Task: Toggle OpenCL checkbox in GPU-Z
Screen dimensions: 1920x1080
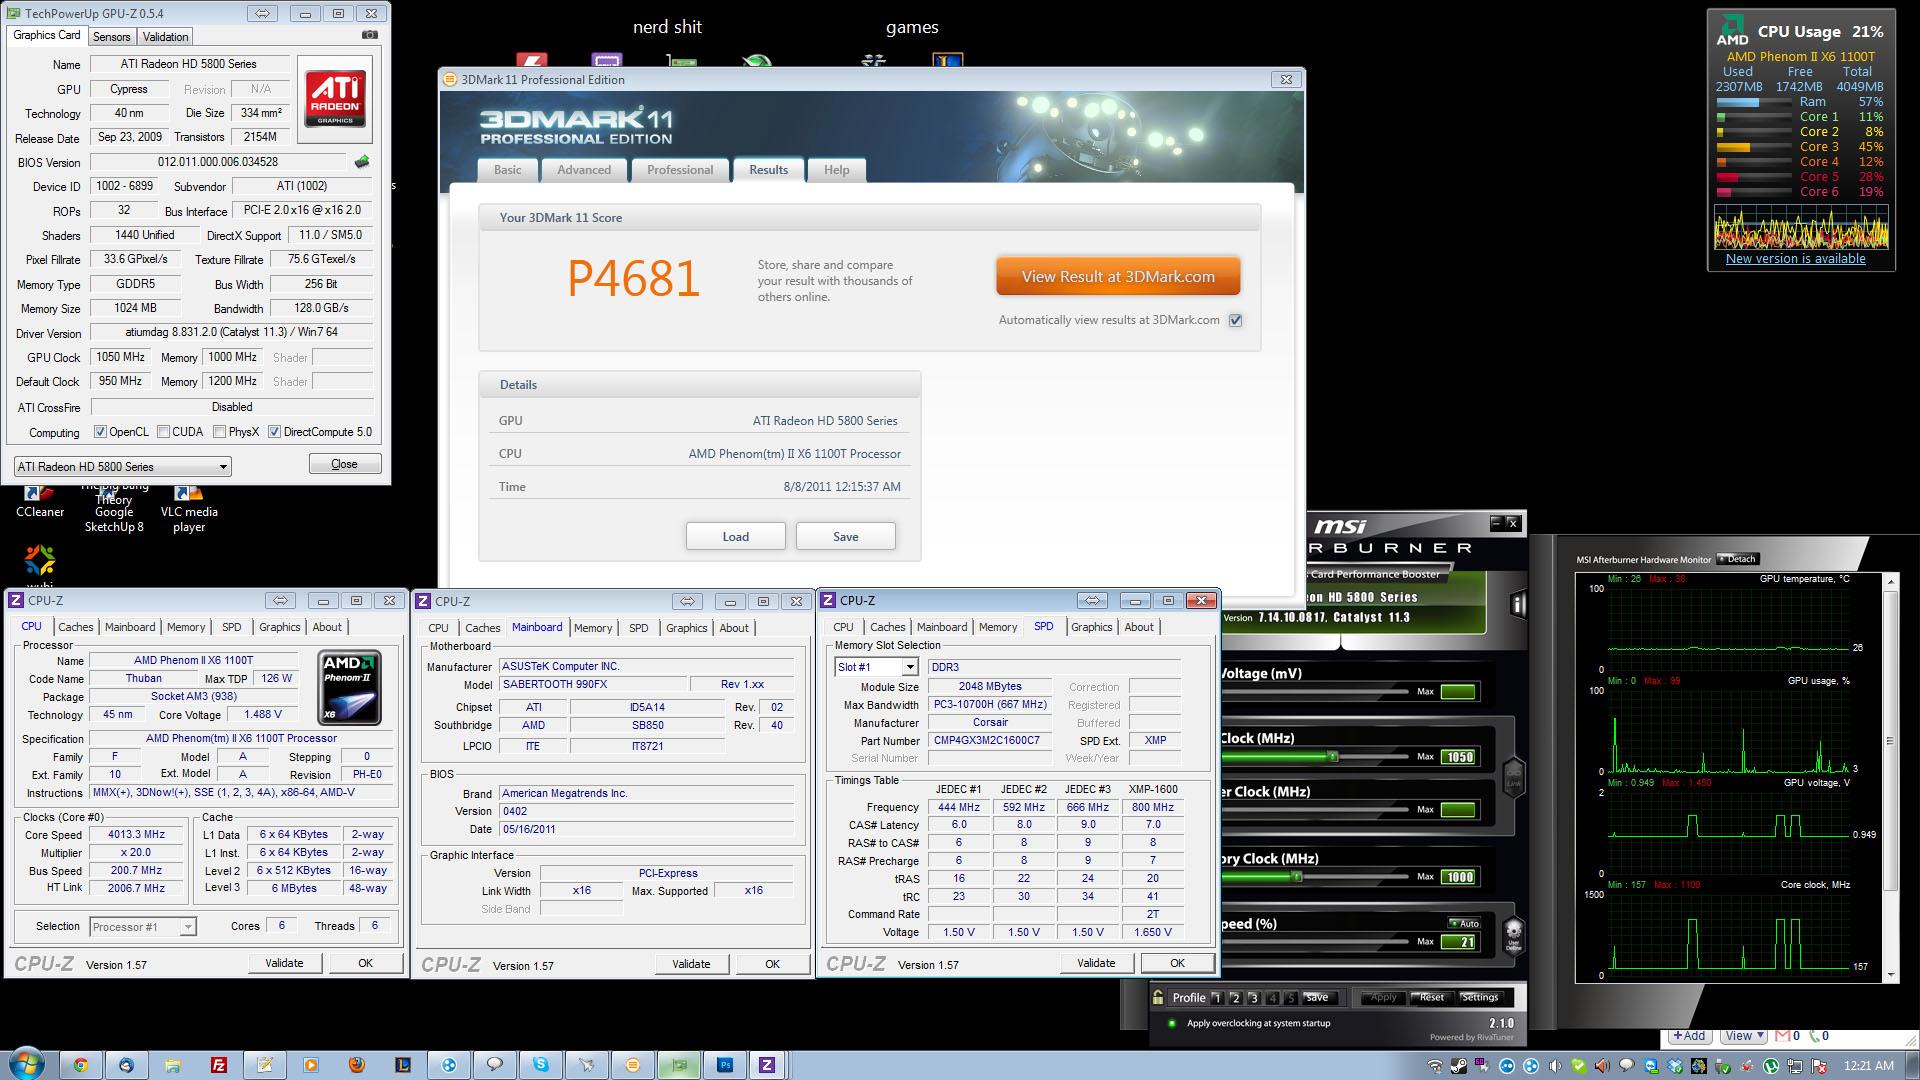Action: pos(100,432)
